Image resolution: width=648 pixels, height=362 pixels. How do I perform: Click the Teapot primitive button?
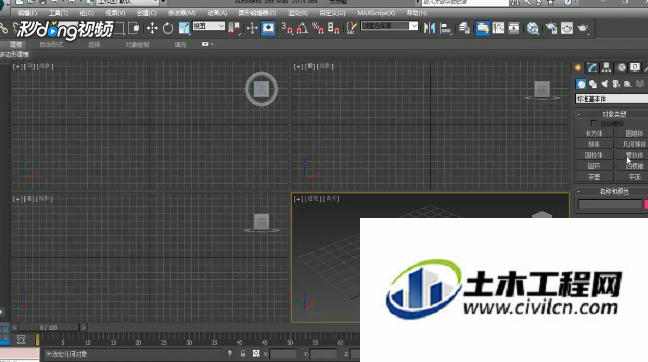pos(594,177)
